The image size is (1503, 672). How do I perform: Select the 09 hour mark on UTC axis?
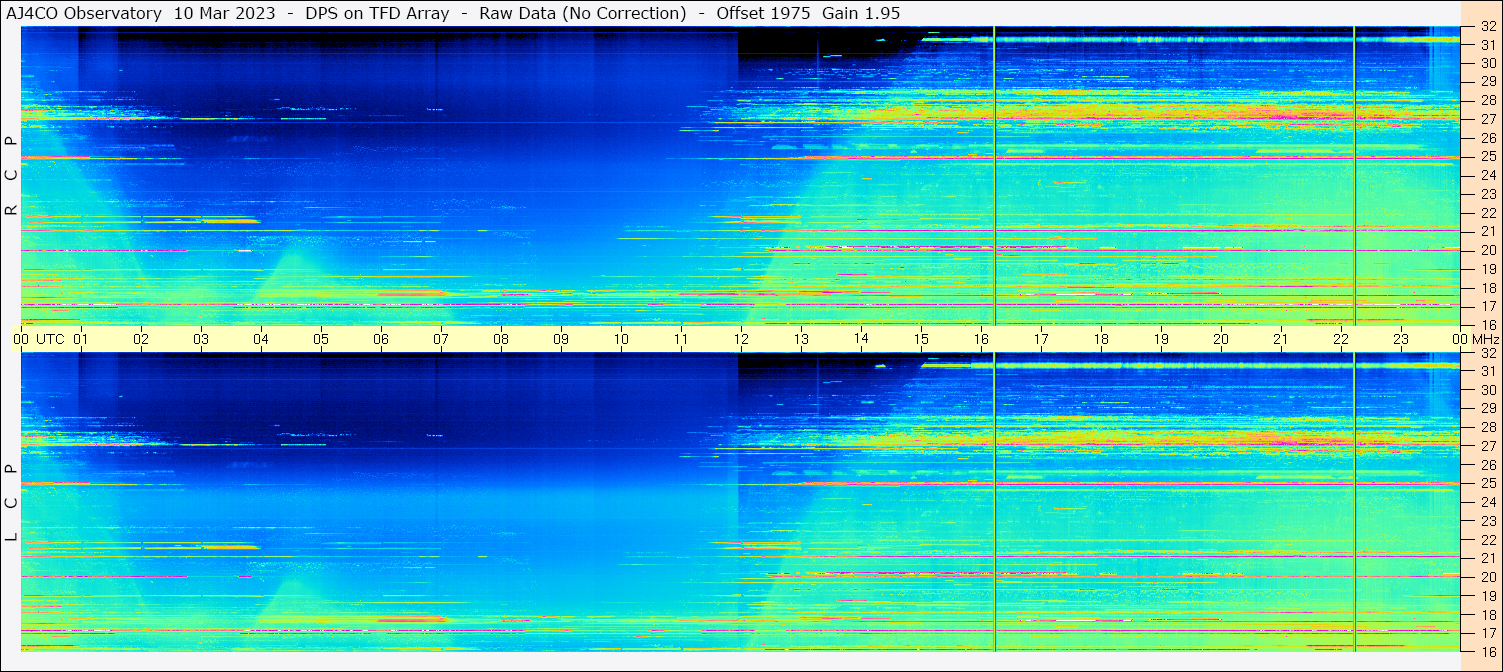[x=560, y=339]
